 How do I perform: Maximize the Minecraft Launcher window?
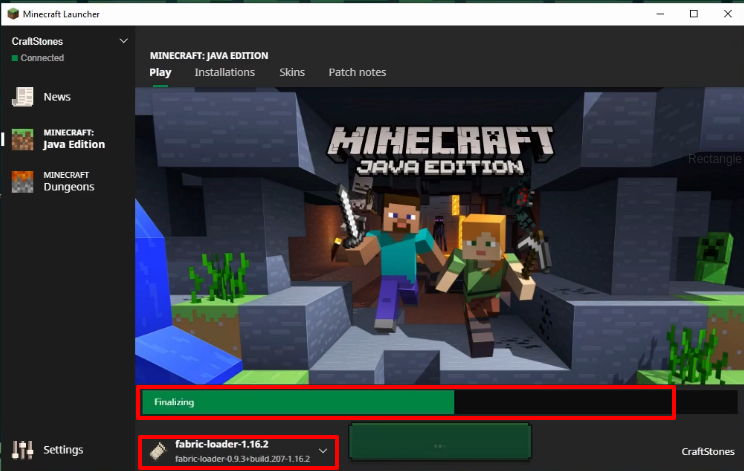tap(694, 14)
